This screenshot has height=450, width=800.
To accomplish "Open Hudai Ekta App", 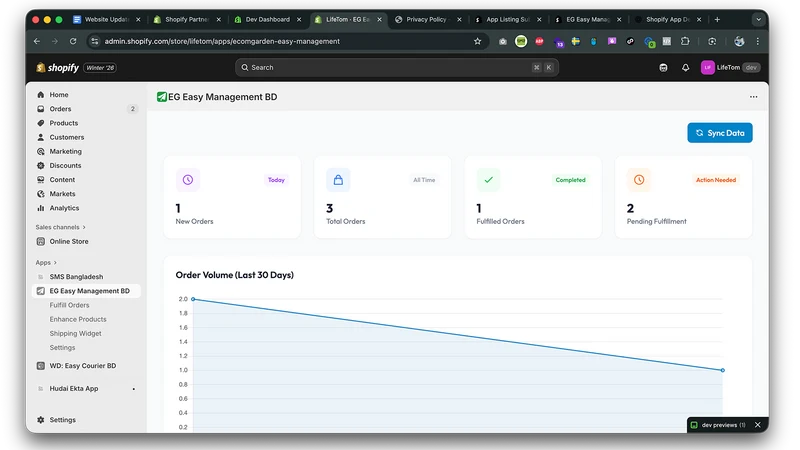I will point(73,388).
